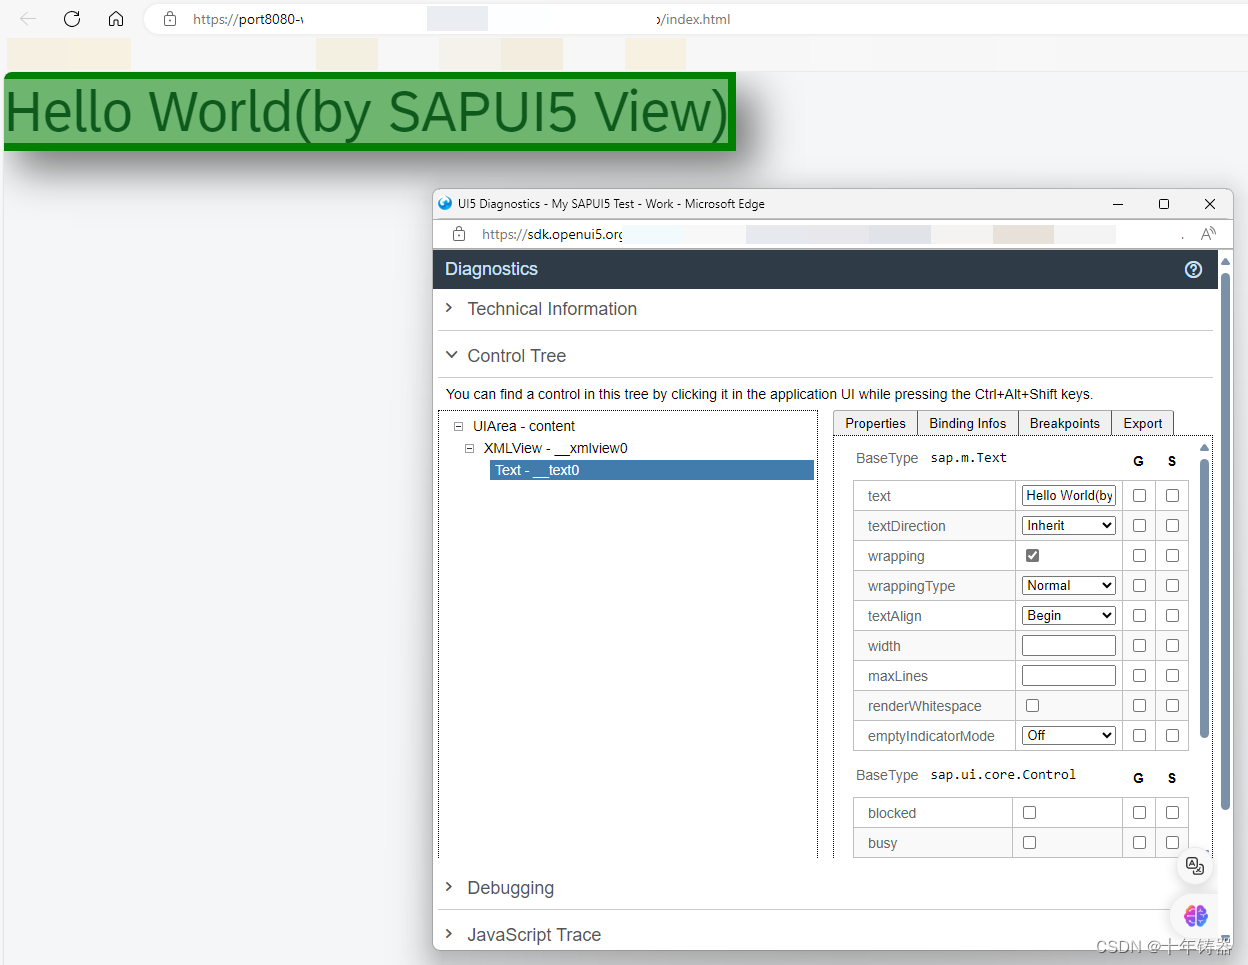Click the emptyIndicatorMode property name
Screen dimensions: 1248x965
[931, 736]
